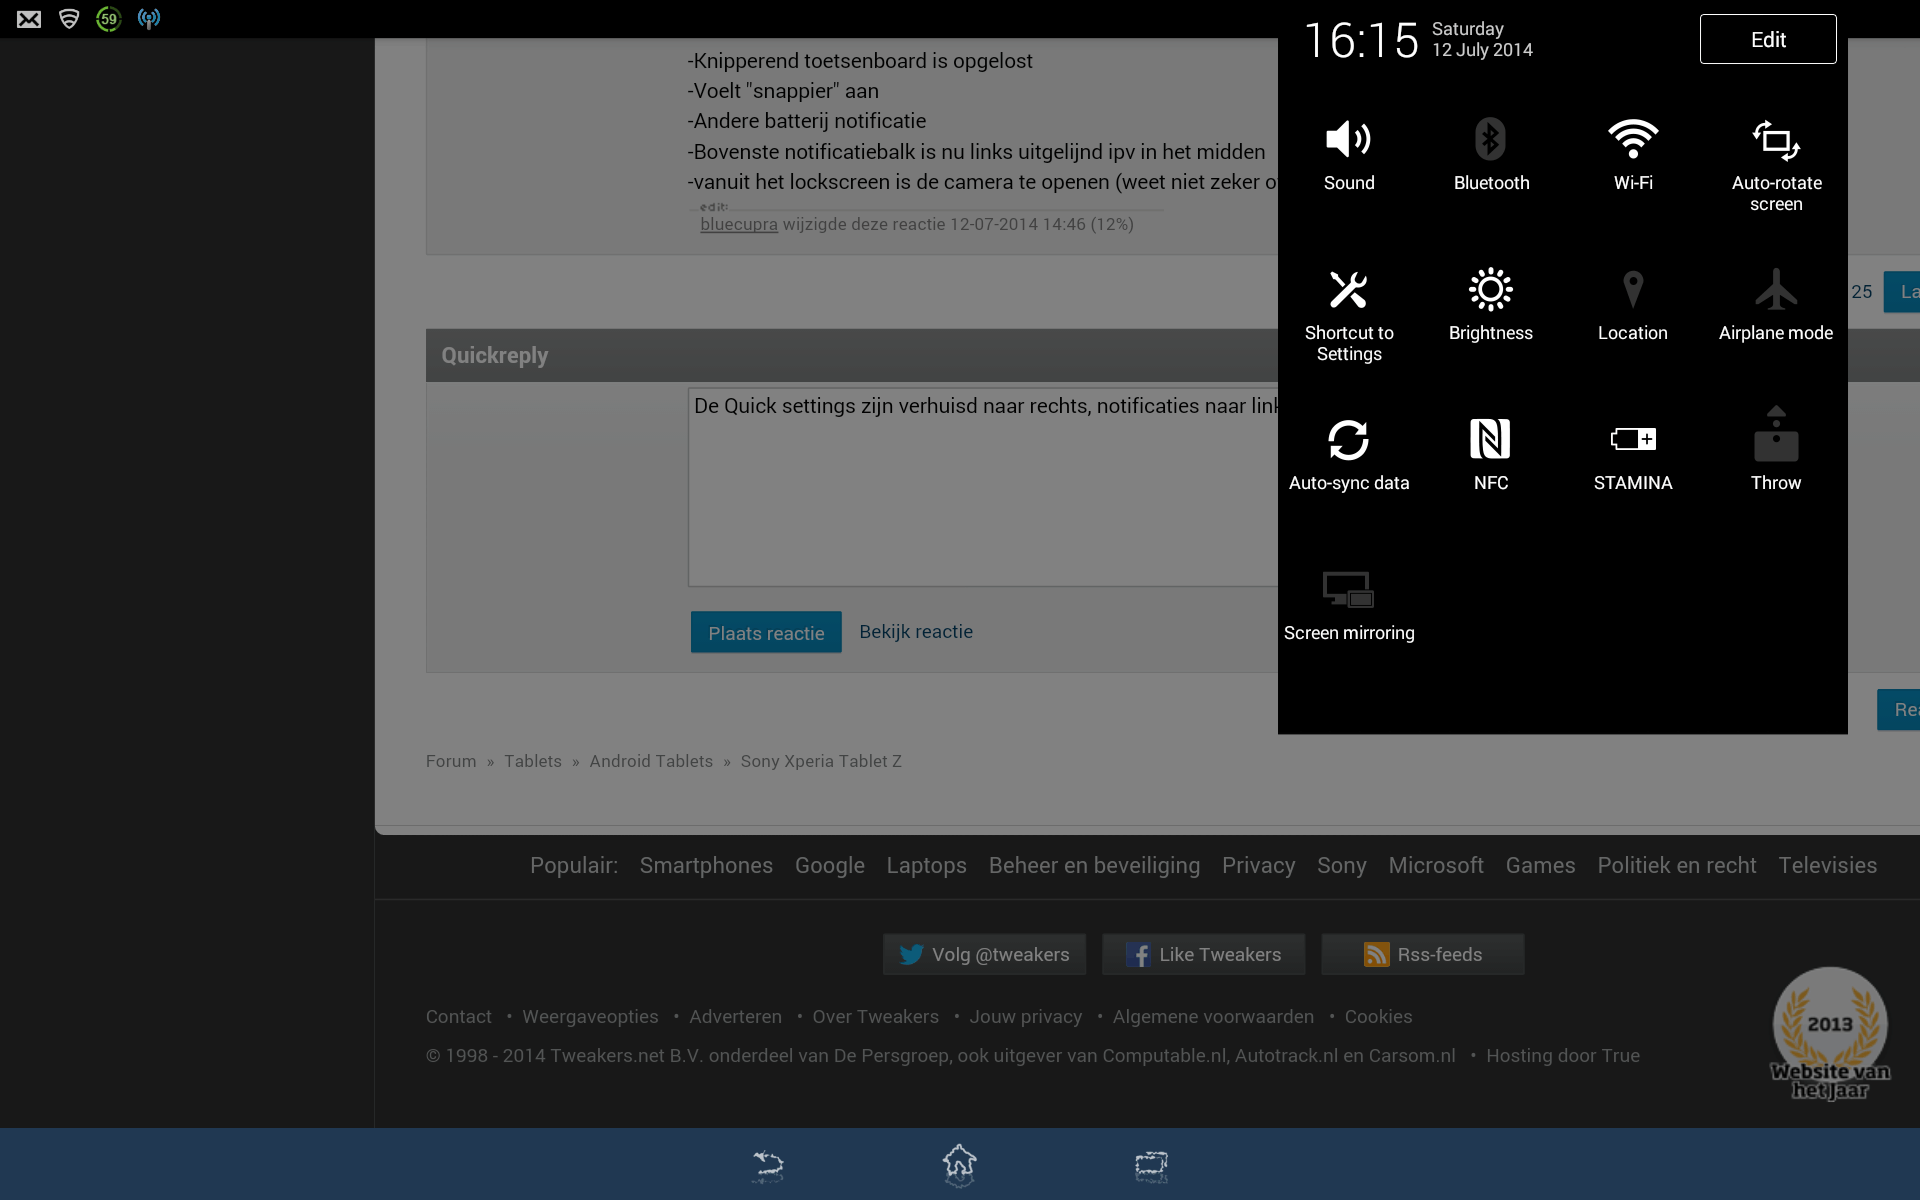
Task: Open Shortcut to Settings icon
Action: pos(1348,310)
